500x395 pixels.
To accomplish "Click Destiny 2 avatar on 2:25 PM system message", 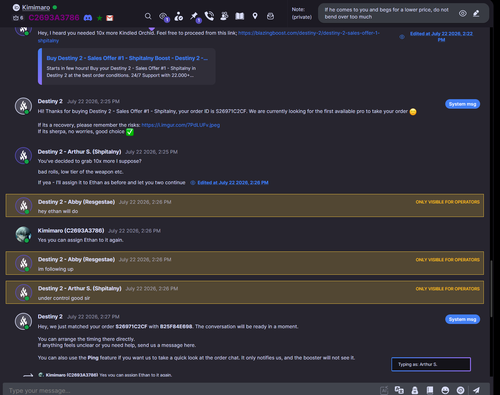I will pos(23,106).
